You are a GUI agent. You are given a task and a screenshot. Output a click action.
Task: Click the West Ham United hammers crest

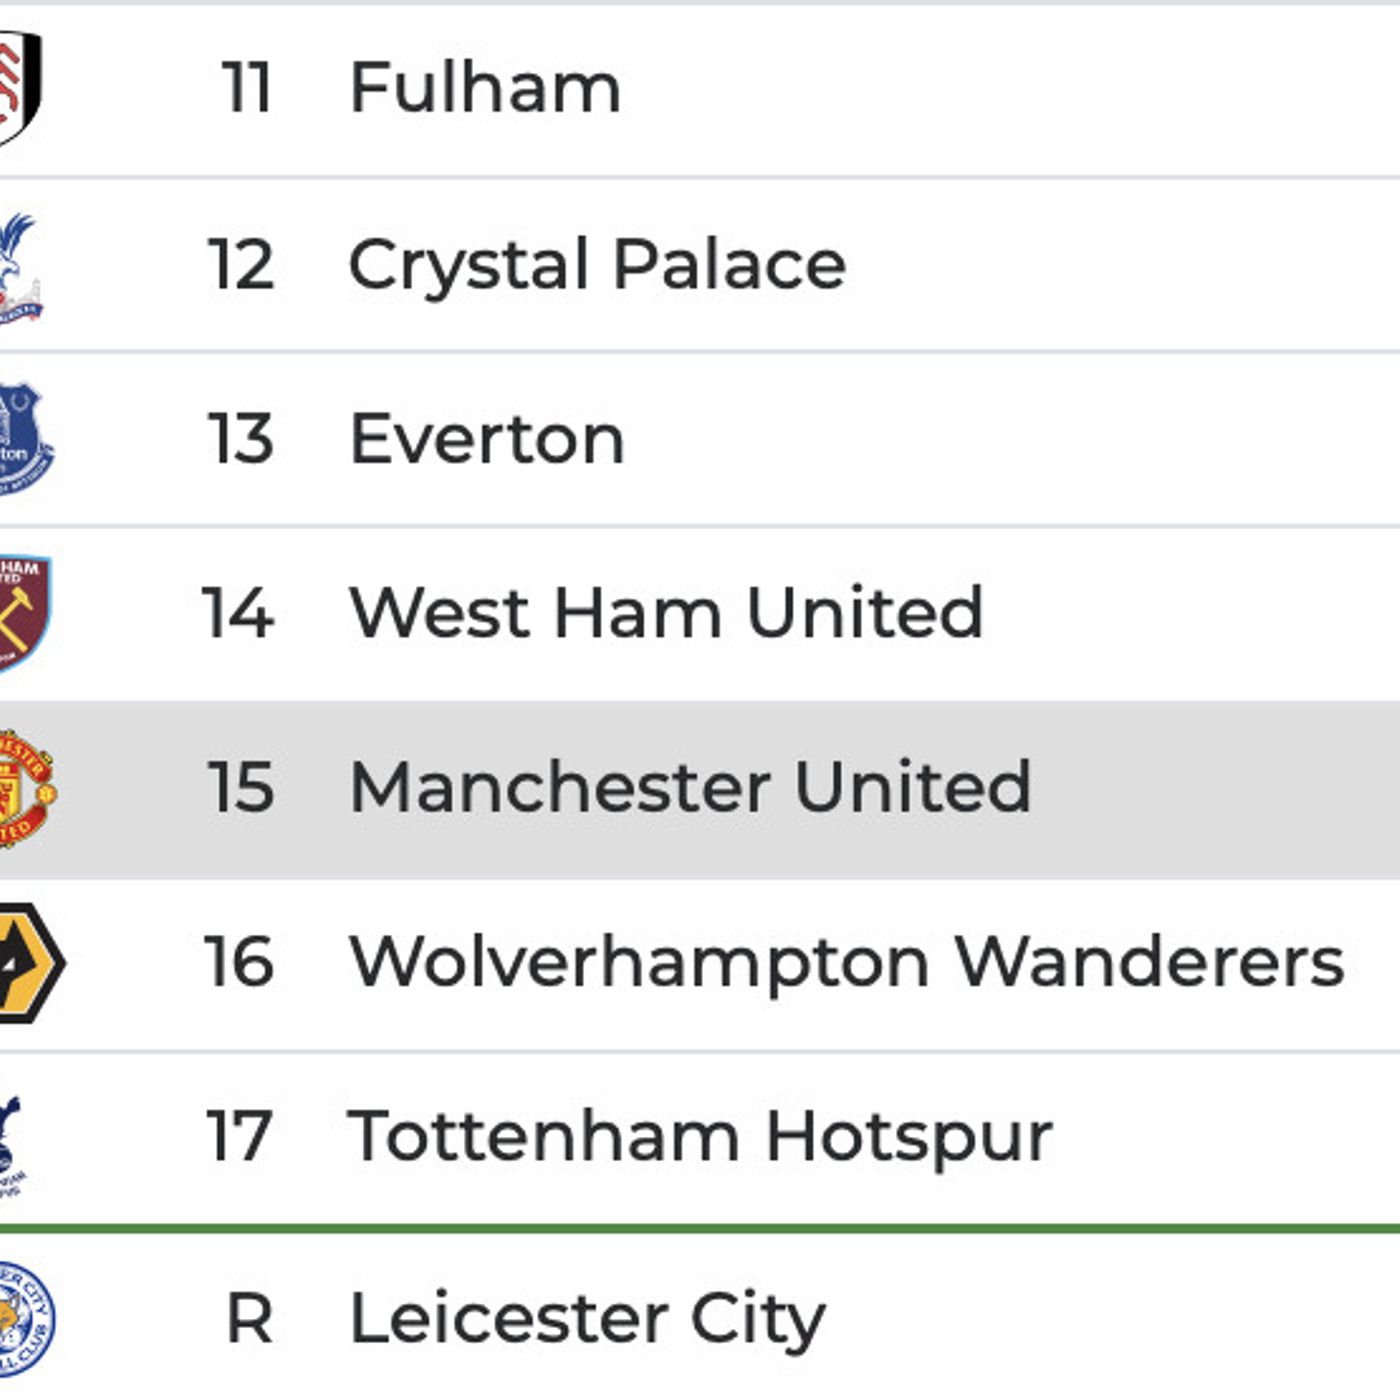pos(22,612)
